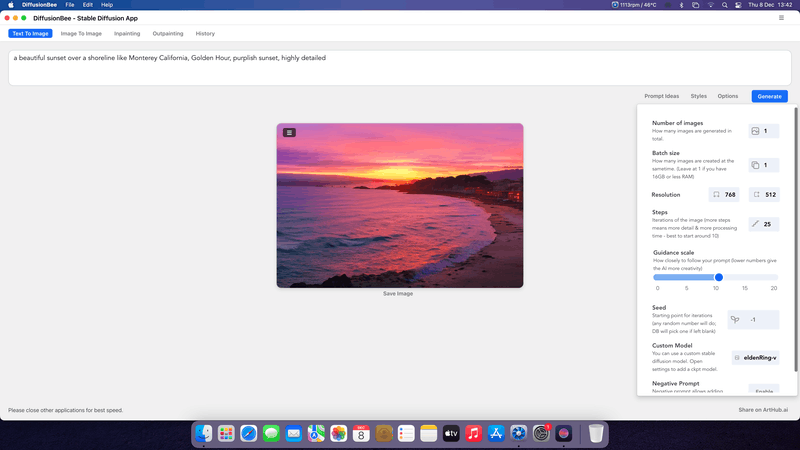
Task: Click the Seed sprout icon
Action: click(x=735, y=320)
